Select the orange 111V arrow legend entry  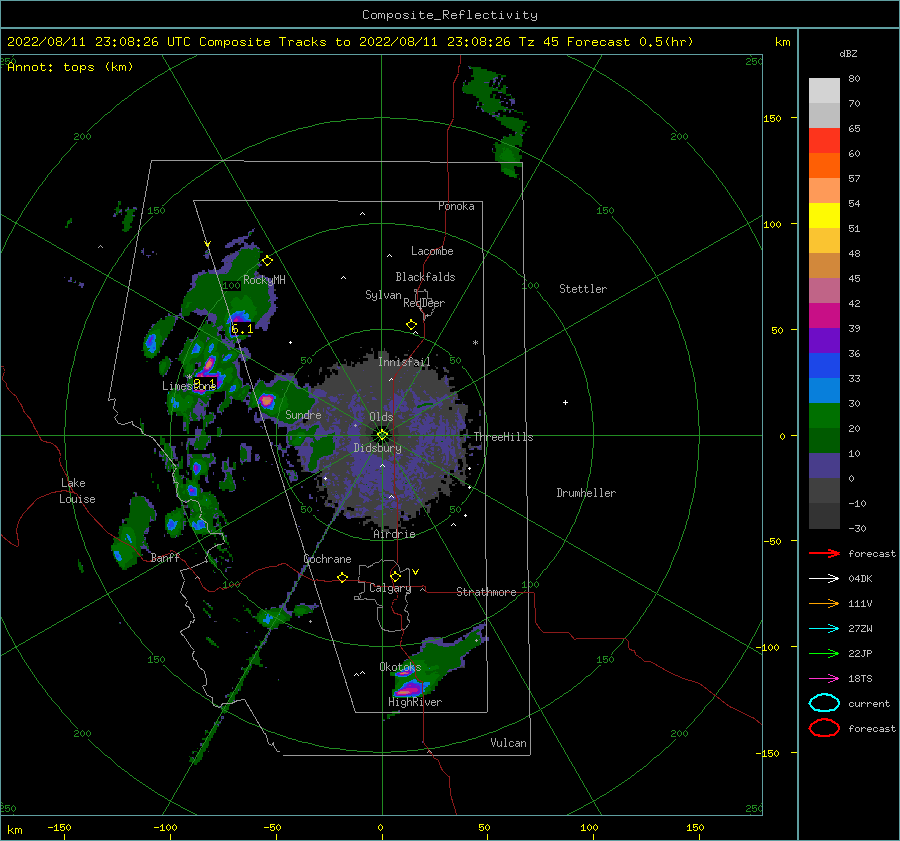(x=824, y=603)
